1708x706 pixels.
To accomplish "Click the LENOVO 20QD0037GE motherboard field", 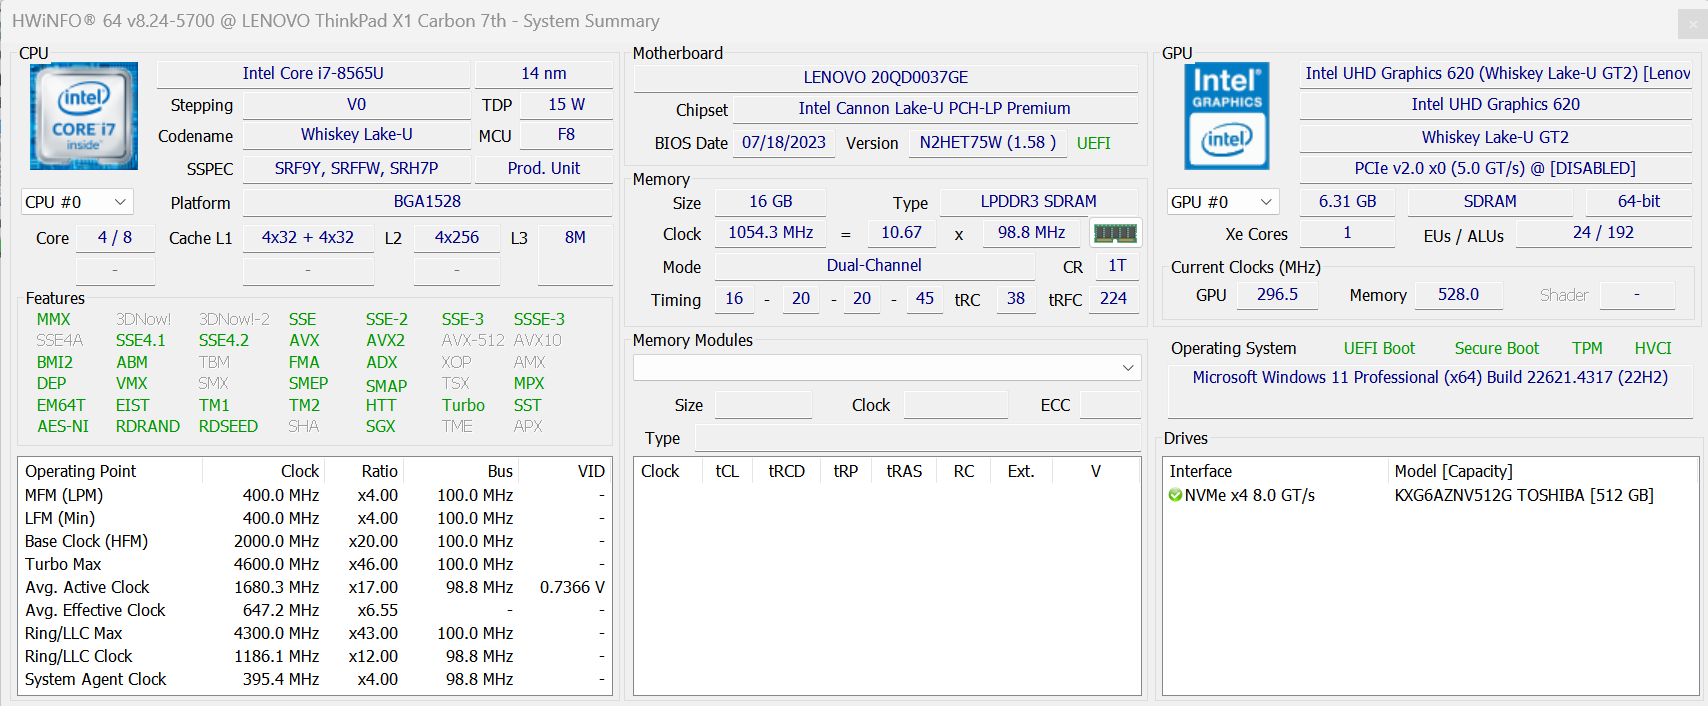I will (886, 77).
